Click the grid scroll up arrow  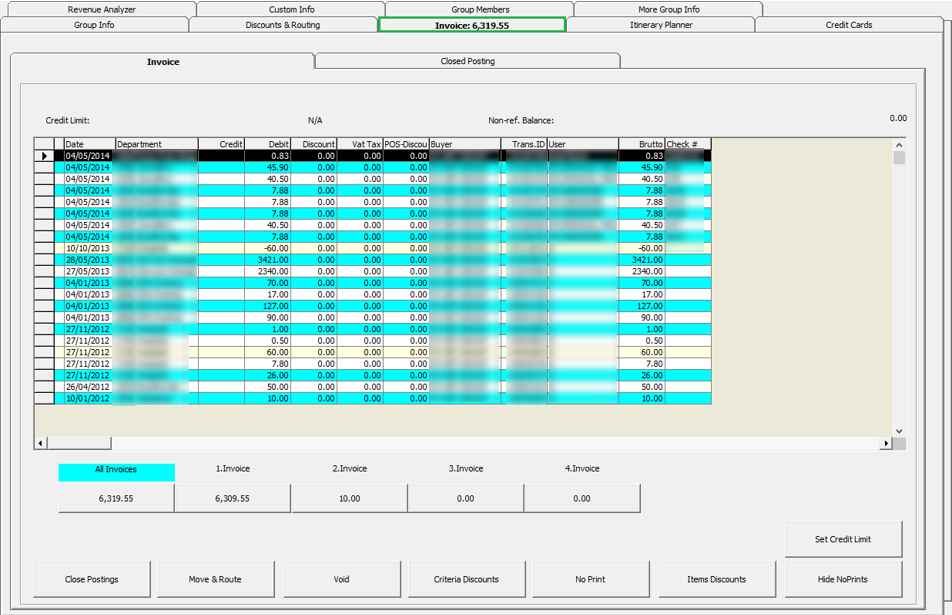[899, 144]
